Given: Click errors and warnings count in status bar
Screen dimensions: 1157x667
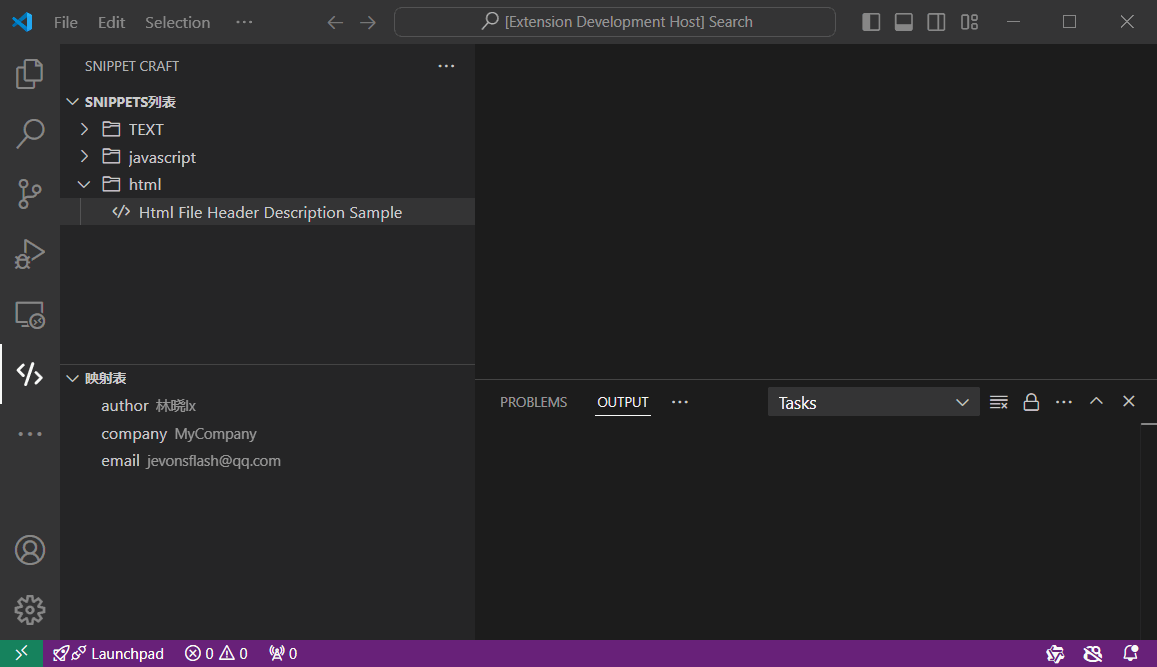Looking at the screenshot, I should (216, 654).
